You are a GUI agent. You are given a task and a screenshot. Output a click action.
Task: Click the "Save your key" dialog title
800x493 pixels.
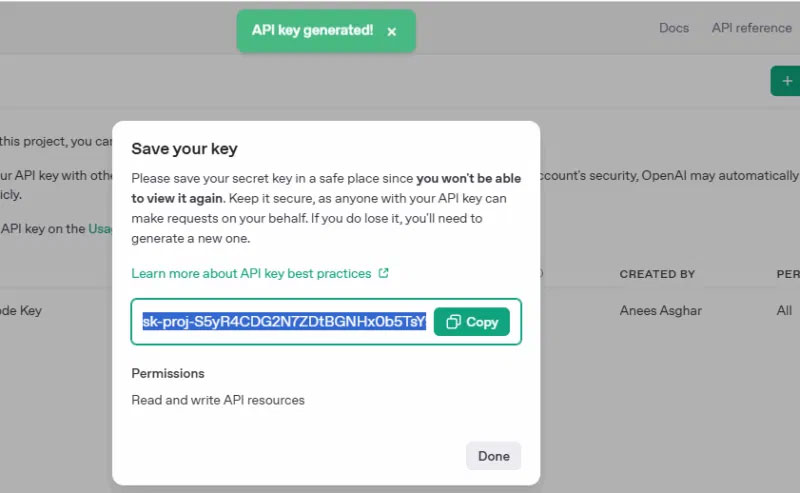coord(185,149)
